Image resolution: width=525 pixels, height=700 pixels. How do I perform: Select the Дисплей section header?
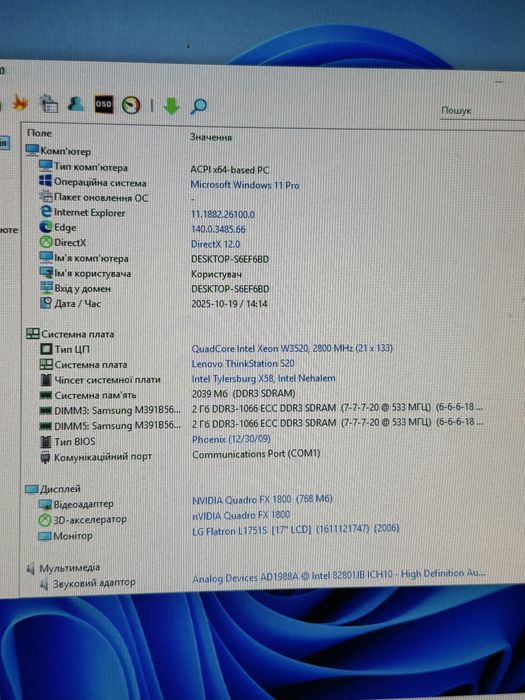[53, 489]
